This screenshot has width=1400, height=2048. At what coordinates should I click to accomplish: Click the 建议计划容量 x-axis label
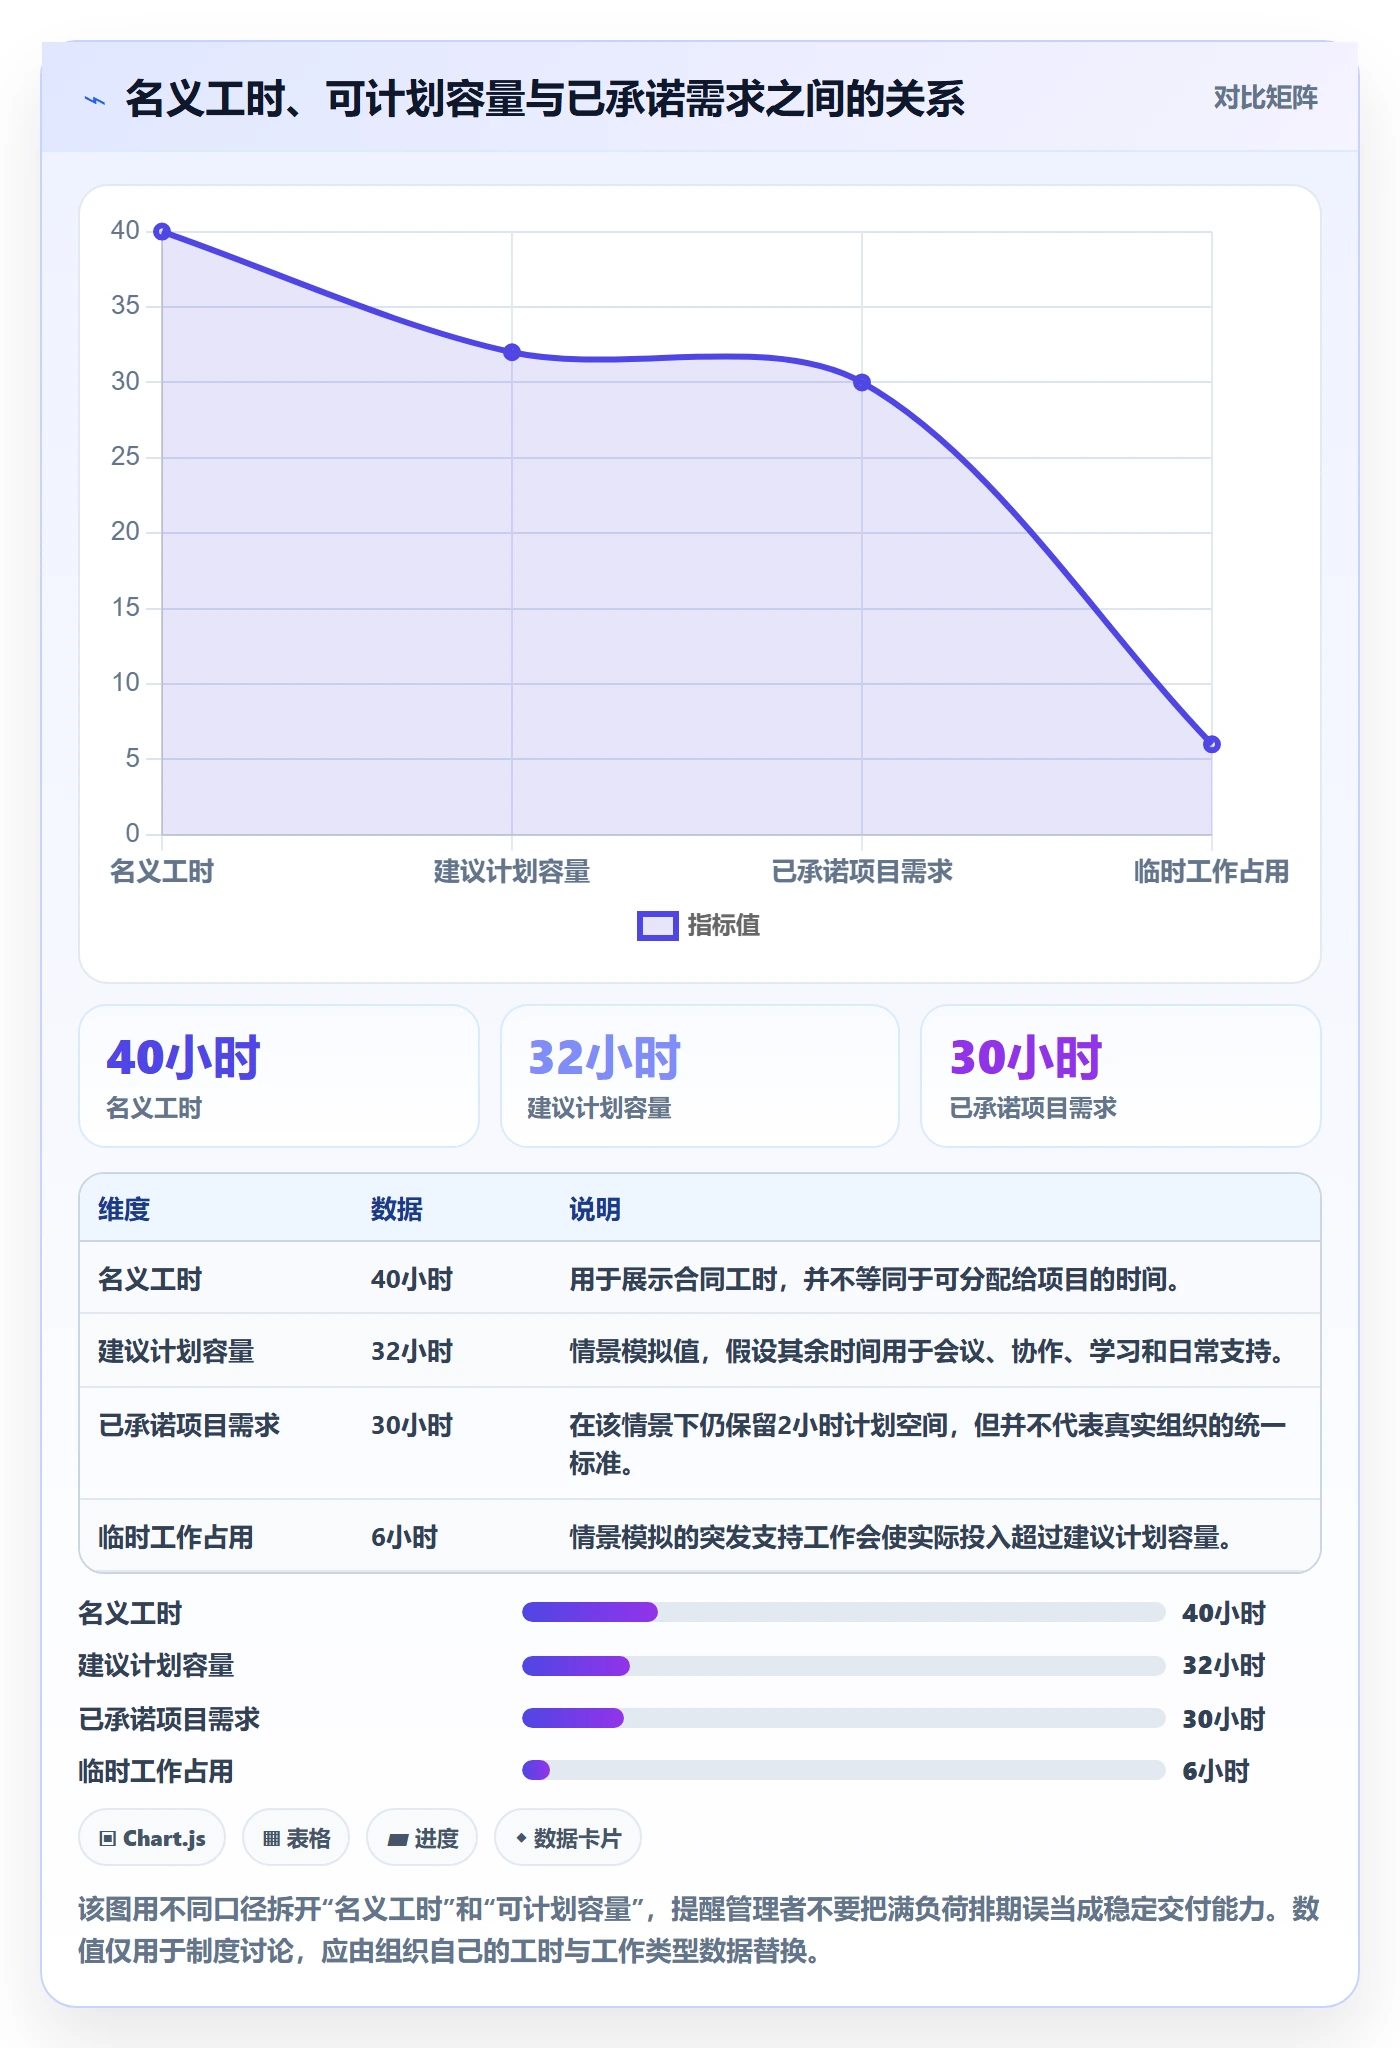(512, 872)
